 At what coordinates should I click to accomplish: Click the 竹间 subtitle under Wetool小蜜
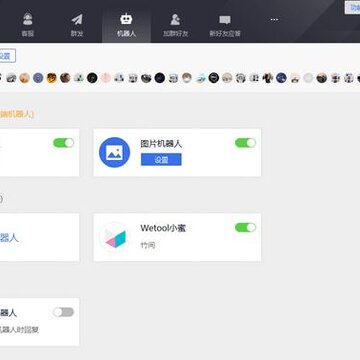(148, 246)
